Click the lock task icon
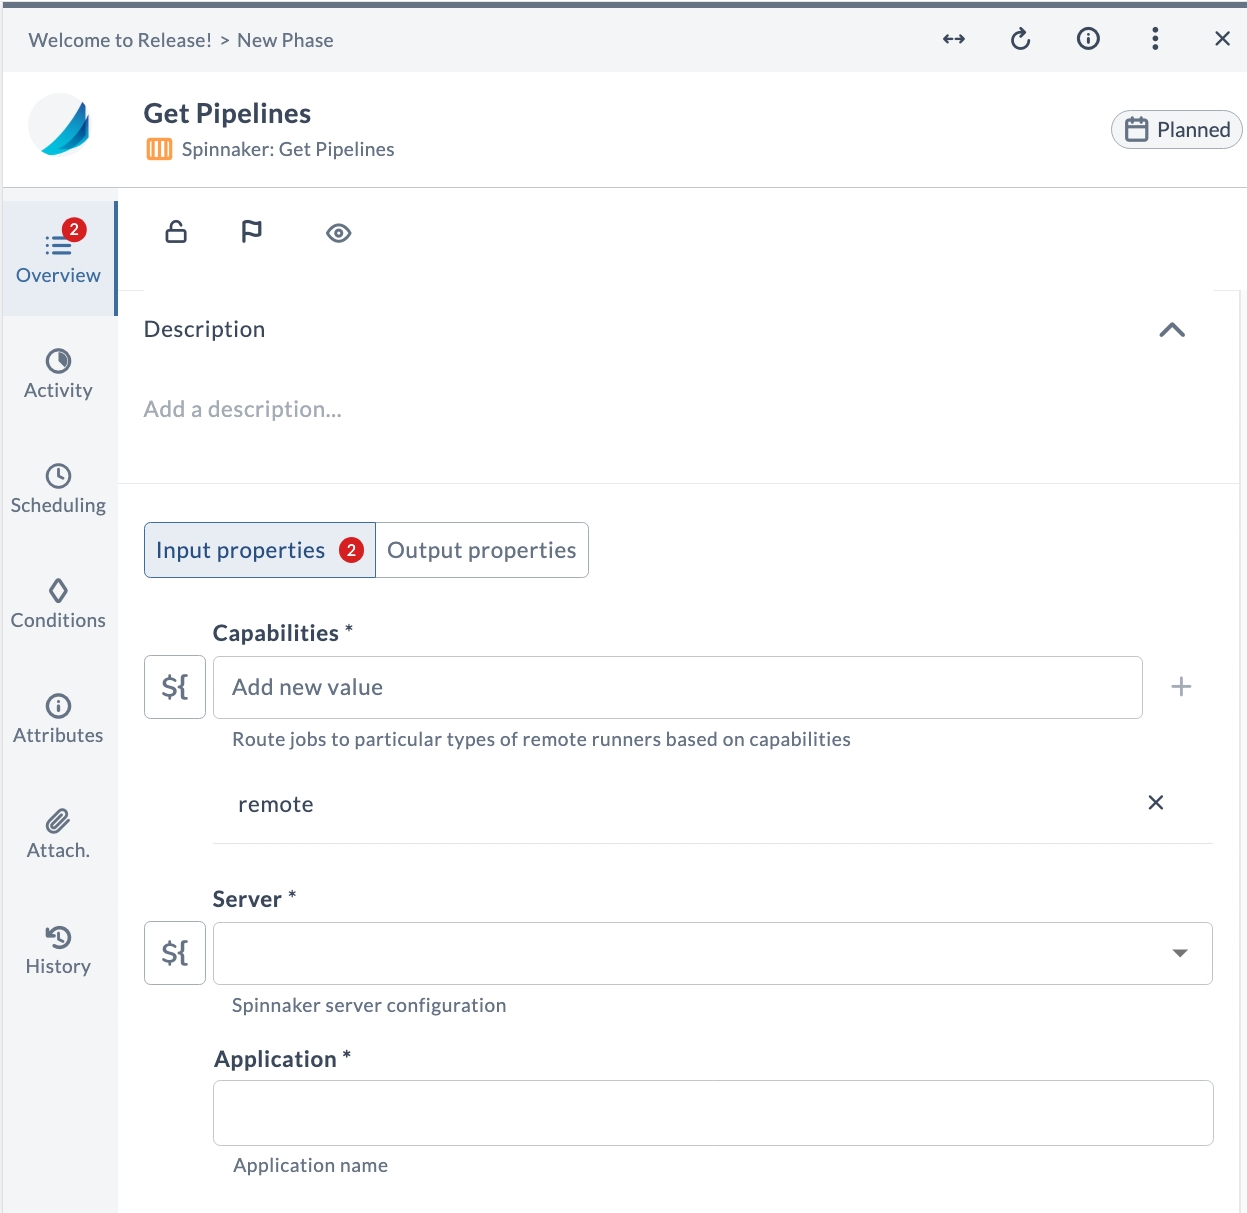The width and height of the screenshot is (1247, 1213). [x=175, y=232]
